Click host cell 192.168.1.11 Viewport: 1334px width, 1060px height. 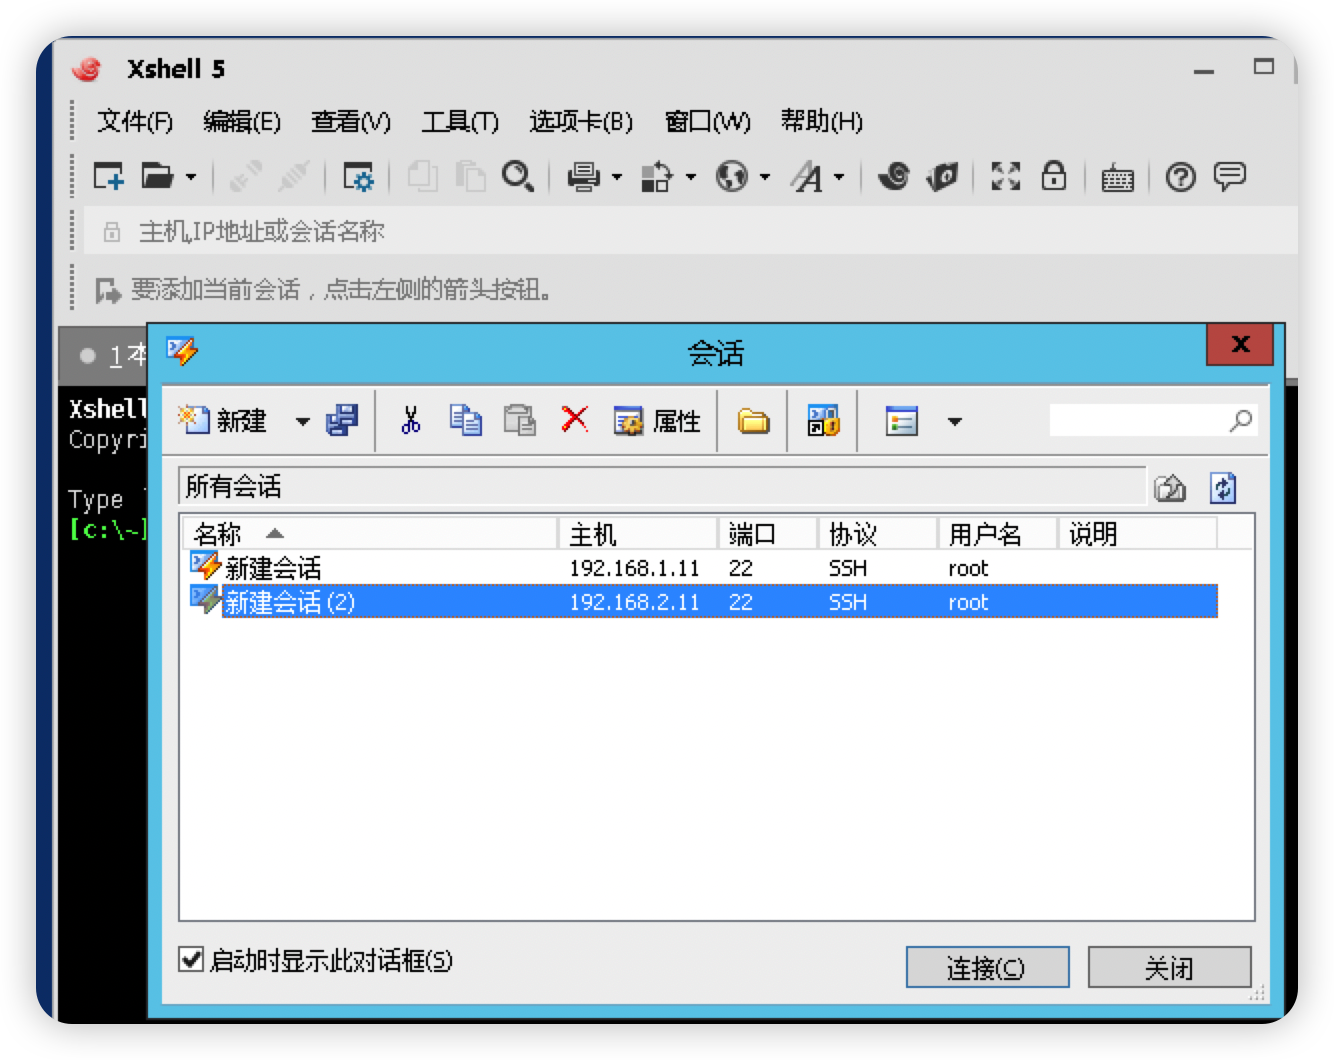click(x=634, y=568)
